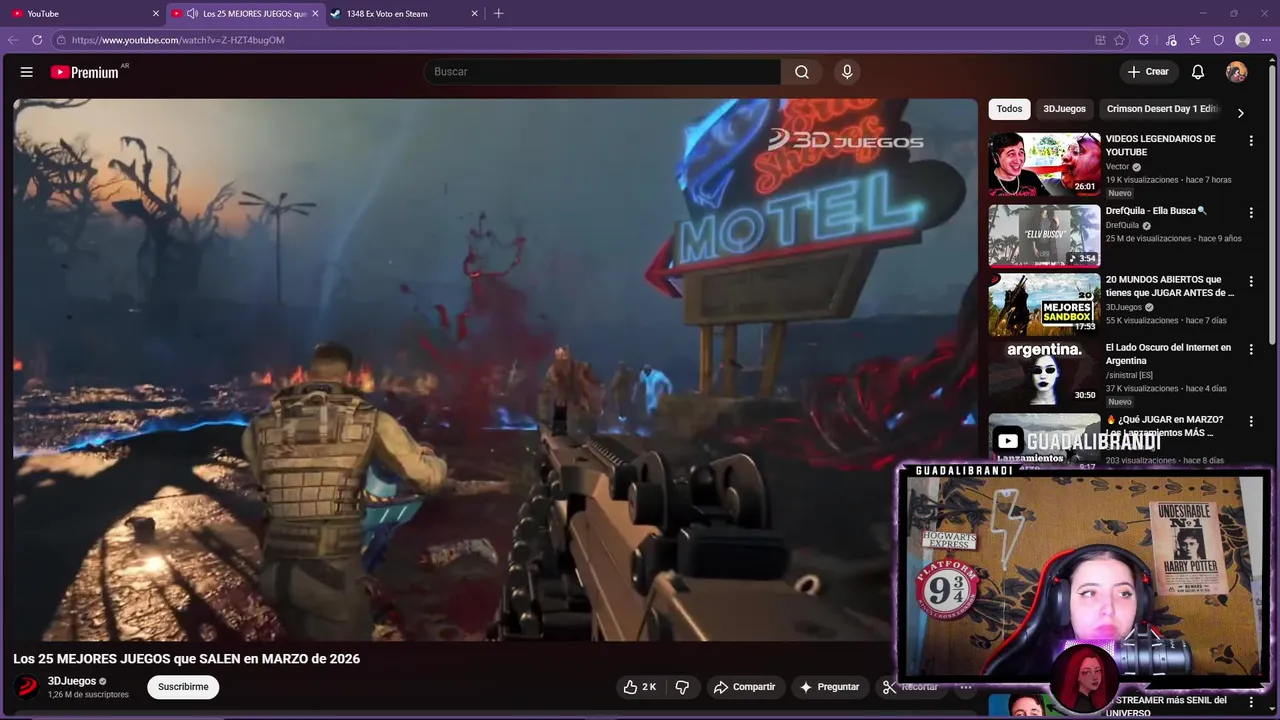The image size is (1280, 720).
Task: Close the first YouTube tab
Action: tap(155, 14)
